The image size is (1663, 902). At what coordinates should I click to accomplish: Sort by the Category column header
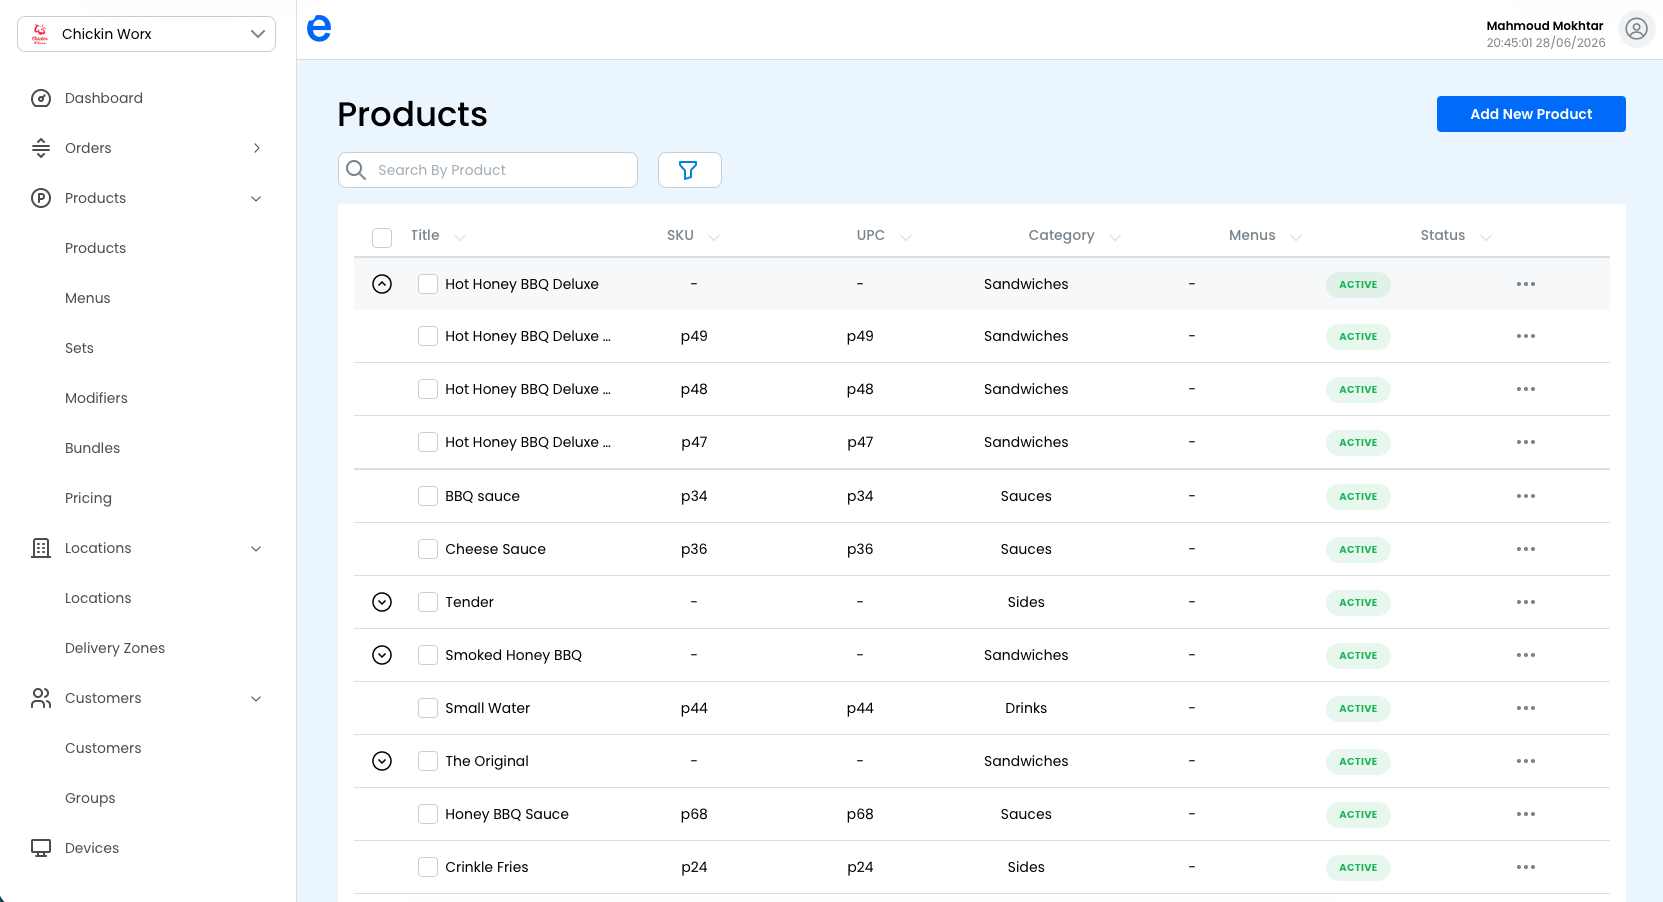tap(1074, 236)
